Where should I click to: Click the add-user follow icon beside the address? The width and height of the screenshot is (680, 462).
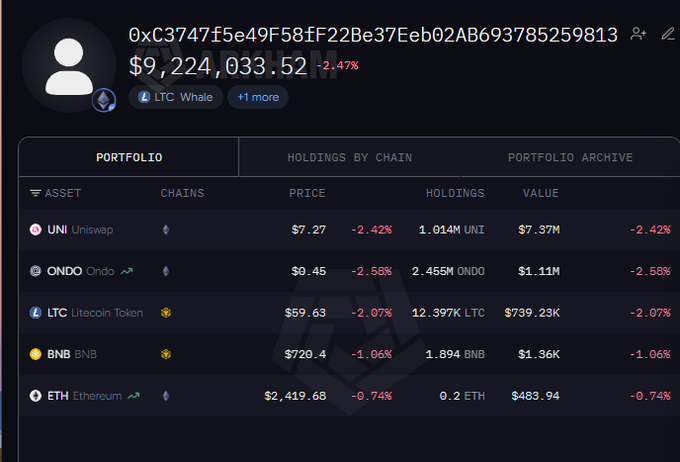pyautogui.click(x=638, y=34)
